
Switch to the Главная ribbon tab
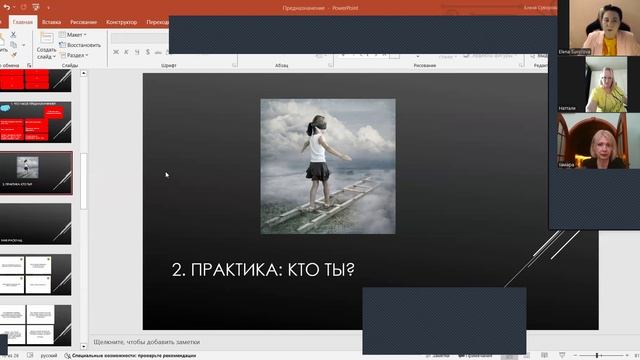22,22
